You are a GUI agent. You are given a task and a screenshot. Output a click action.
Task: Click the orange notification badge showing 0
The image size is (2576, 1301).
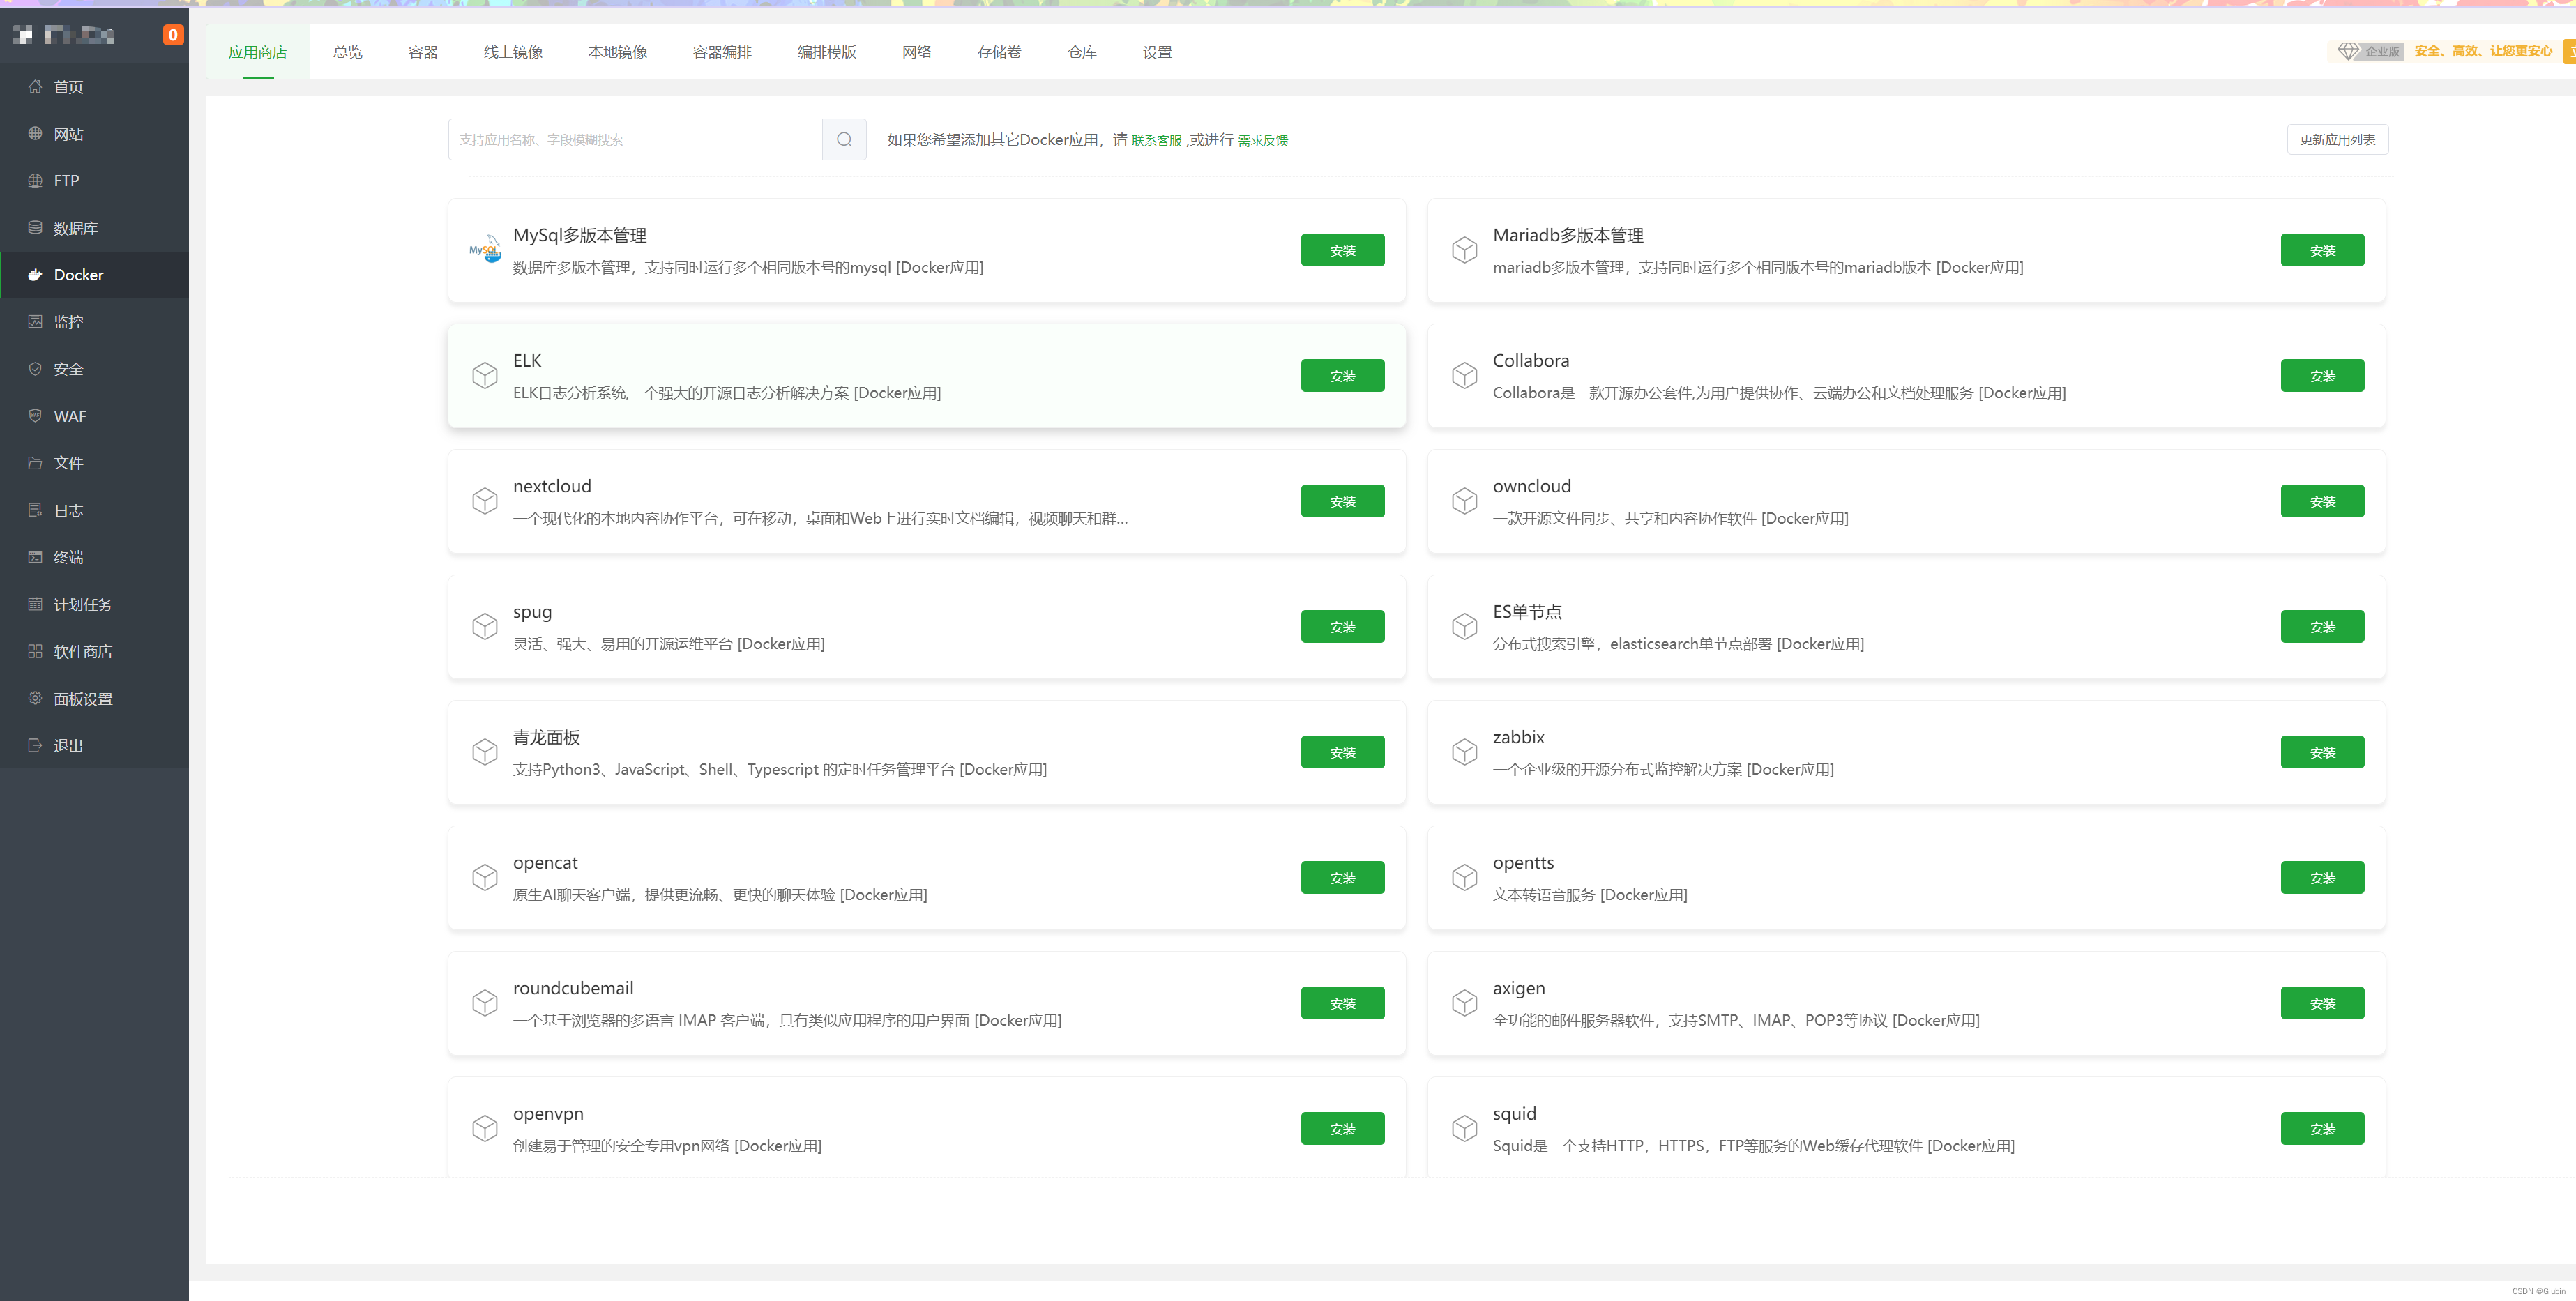173,35
